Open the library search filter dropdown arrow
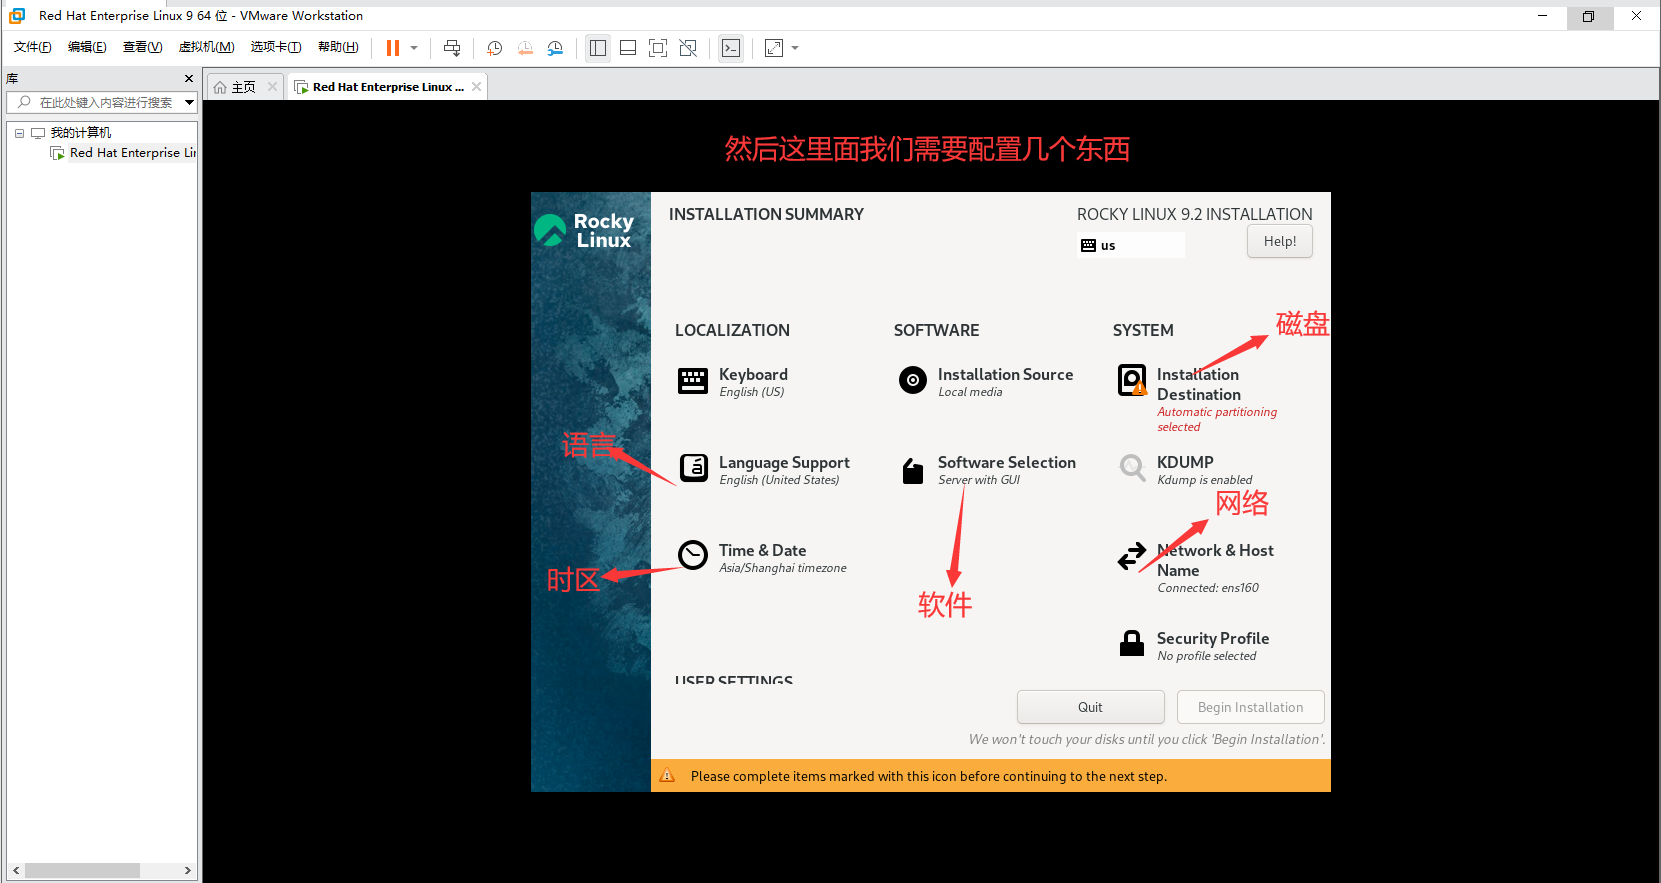 (x=189, y=102)
